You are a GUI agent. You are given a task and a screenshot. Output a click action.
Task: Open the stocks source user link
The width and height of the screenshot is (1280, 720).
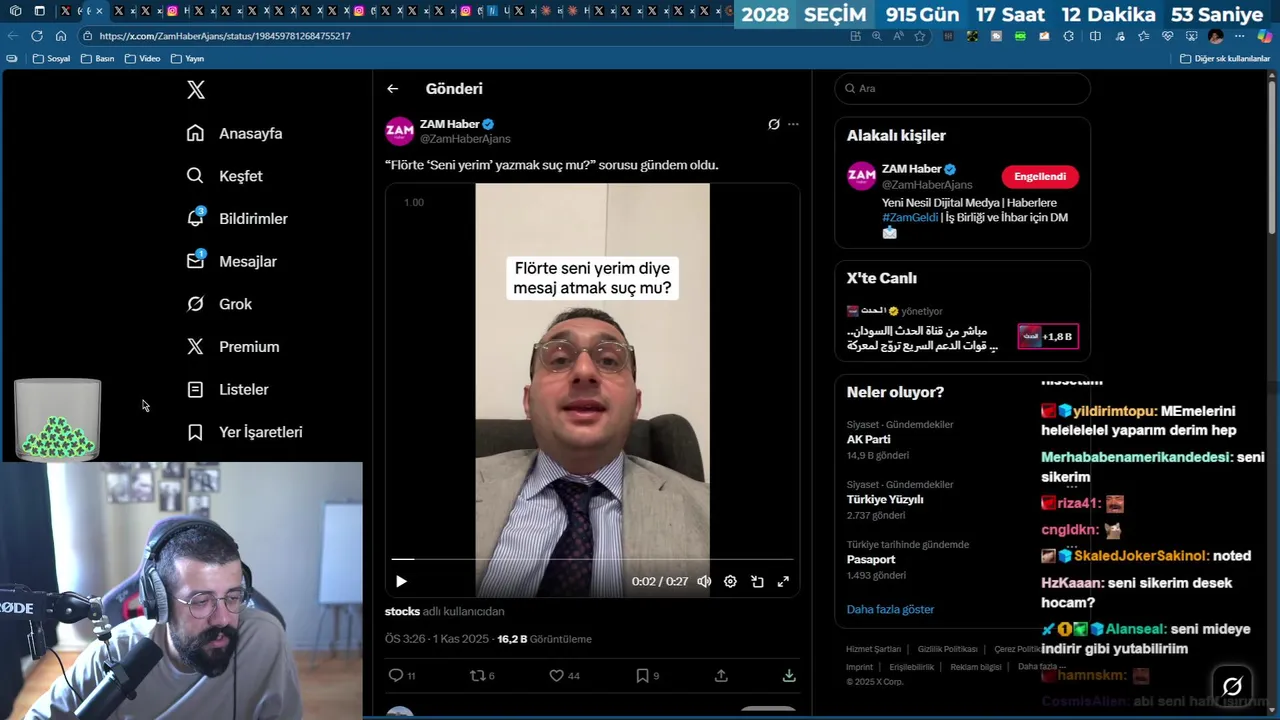[402, 611]
